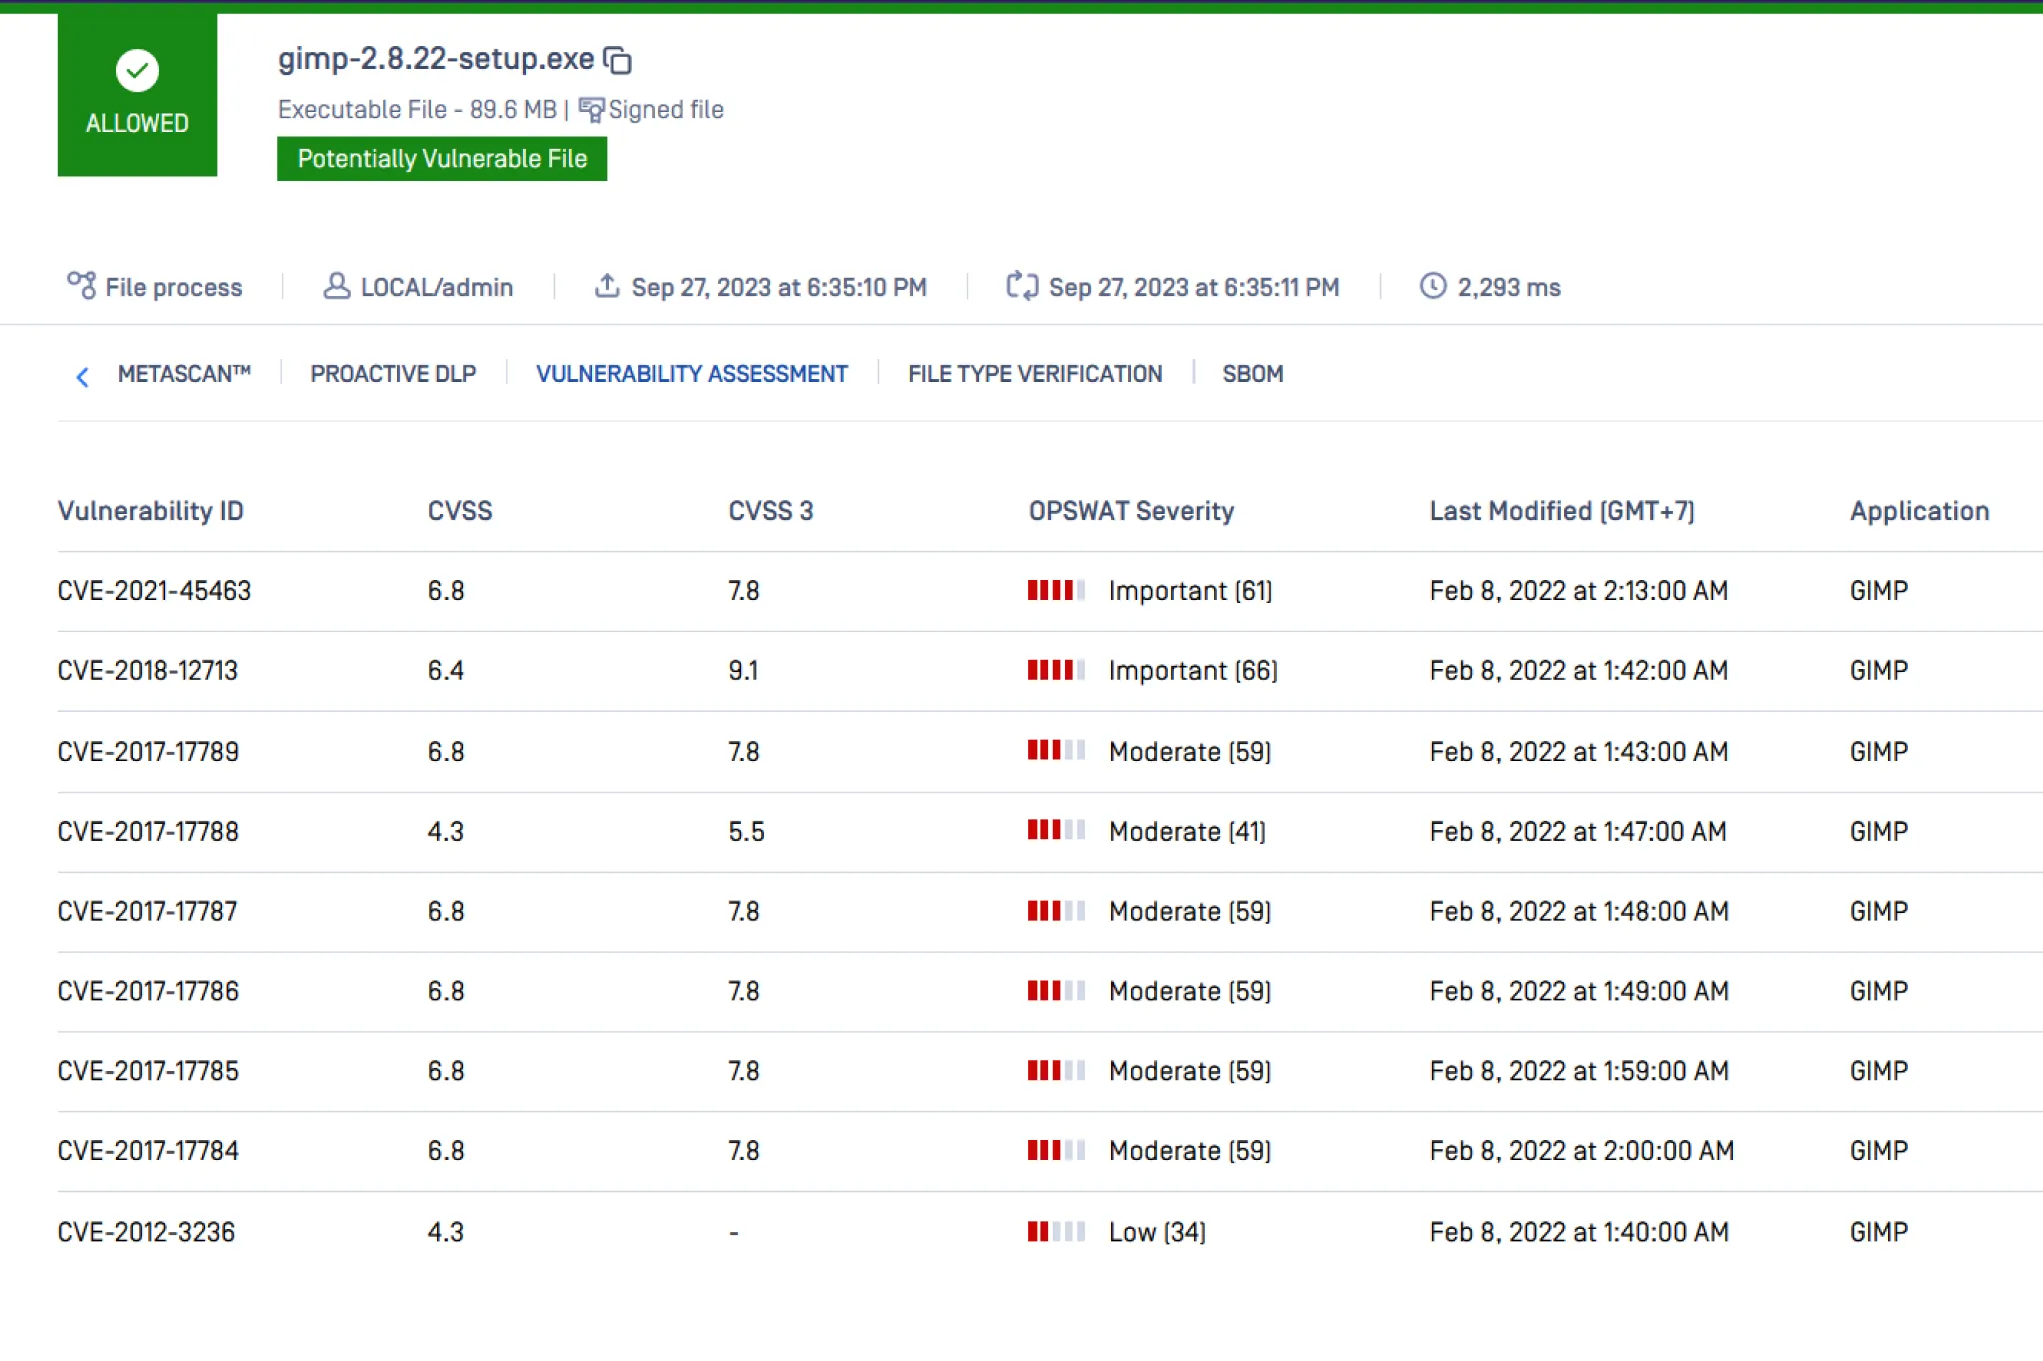Image resolution: width=2043 pixels, height=1361 pixels.
Task: Select the VULNERABILITY ASSESSMENT tab
Action: [692, 374]
